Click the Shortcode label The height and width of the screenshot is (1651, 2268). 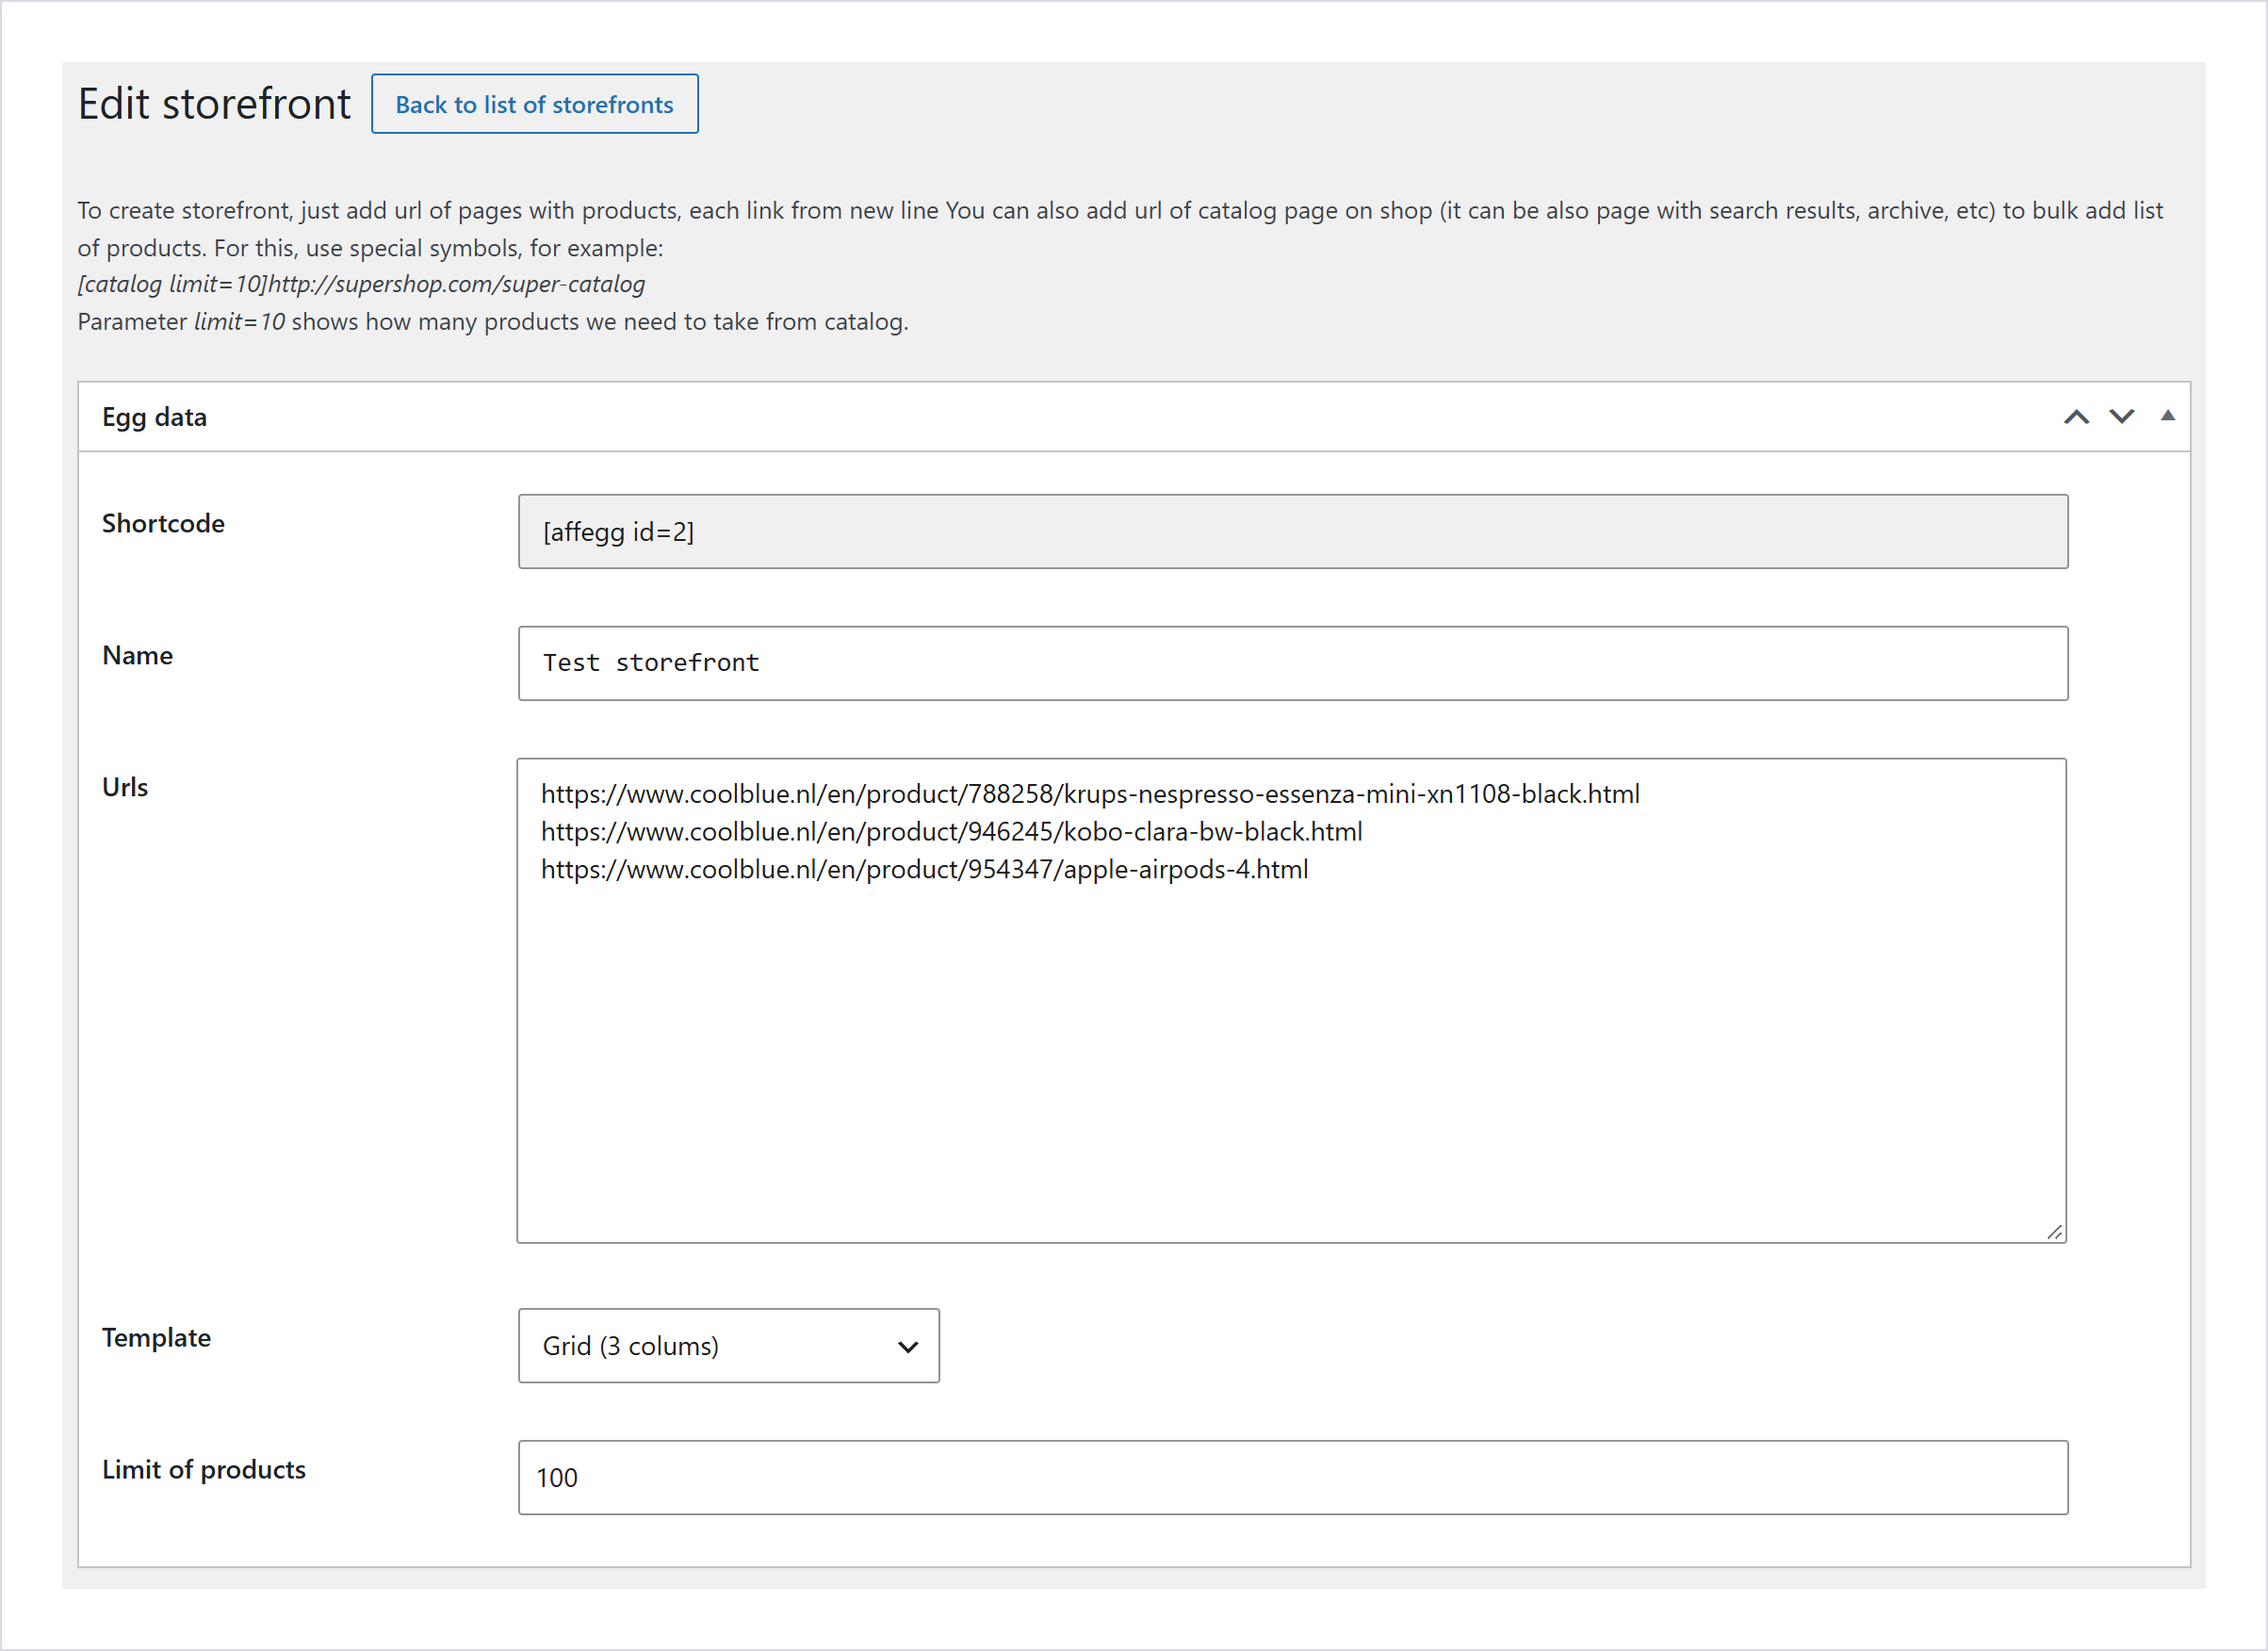point(163,523)
